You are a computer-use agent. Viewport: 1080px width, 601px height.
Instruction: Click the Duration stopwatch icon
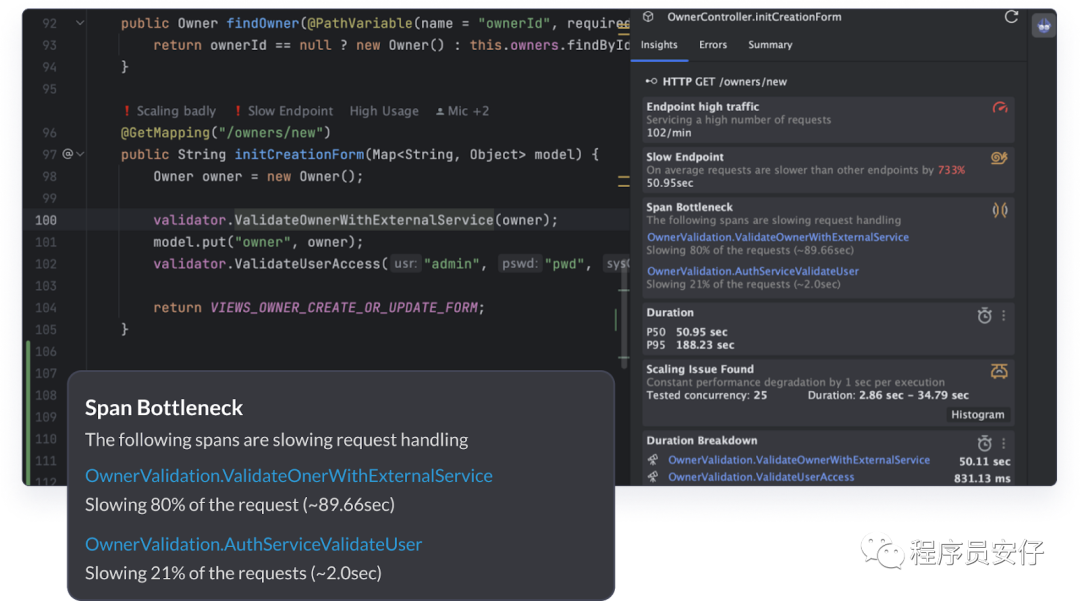984,315
